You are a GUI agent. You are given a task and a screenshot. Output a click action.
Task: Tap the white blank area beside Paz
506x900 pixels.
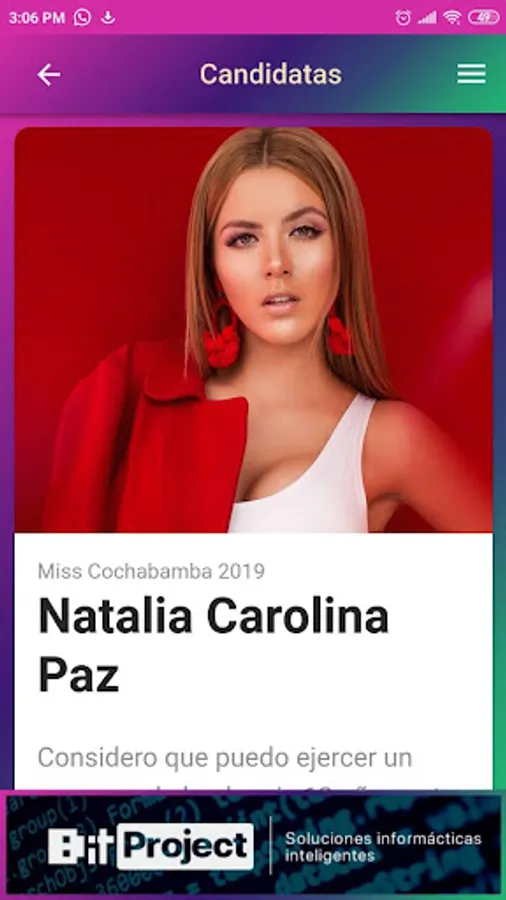(x=304, y=674)
